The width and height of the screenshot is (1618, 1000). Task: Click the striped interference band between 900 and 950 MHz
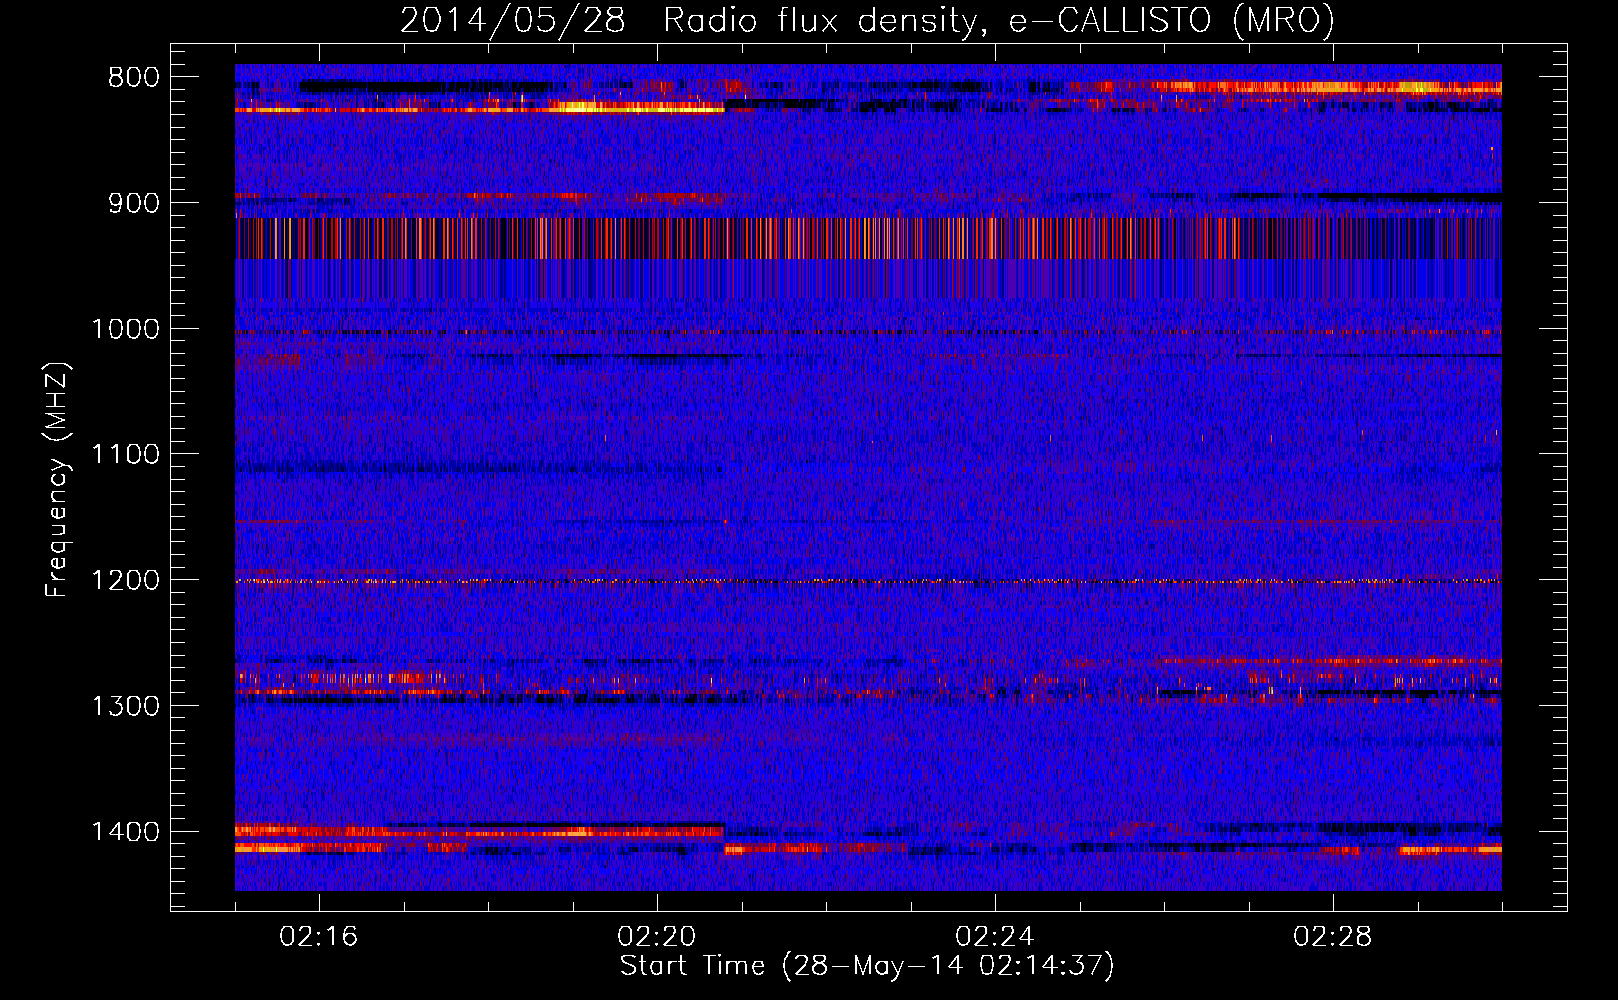868,238
